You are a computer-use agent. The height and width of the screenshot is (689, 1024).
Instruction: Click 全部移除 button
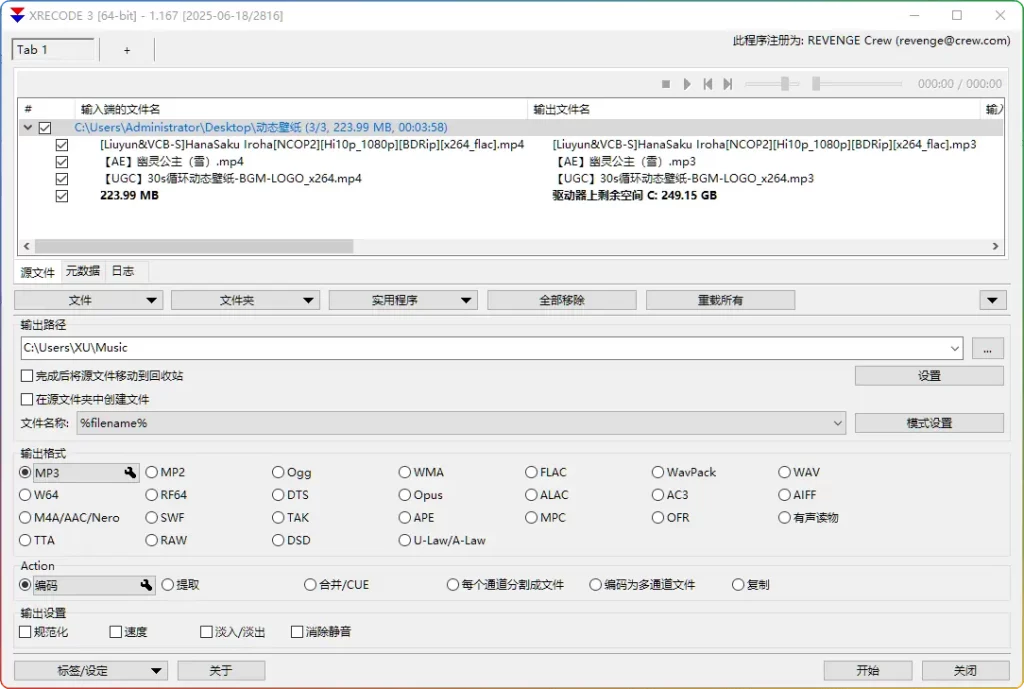[x=562, y=300]
